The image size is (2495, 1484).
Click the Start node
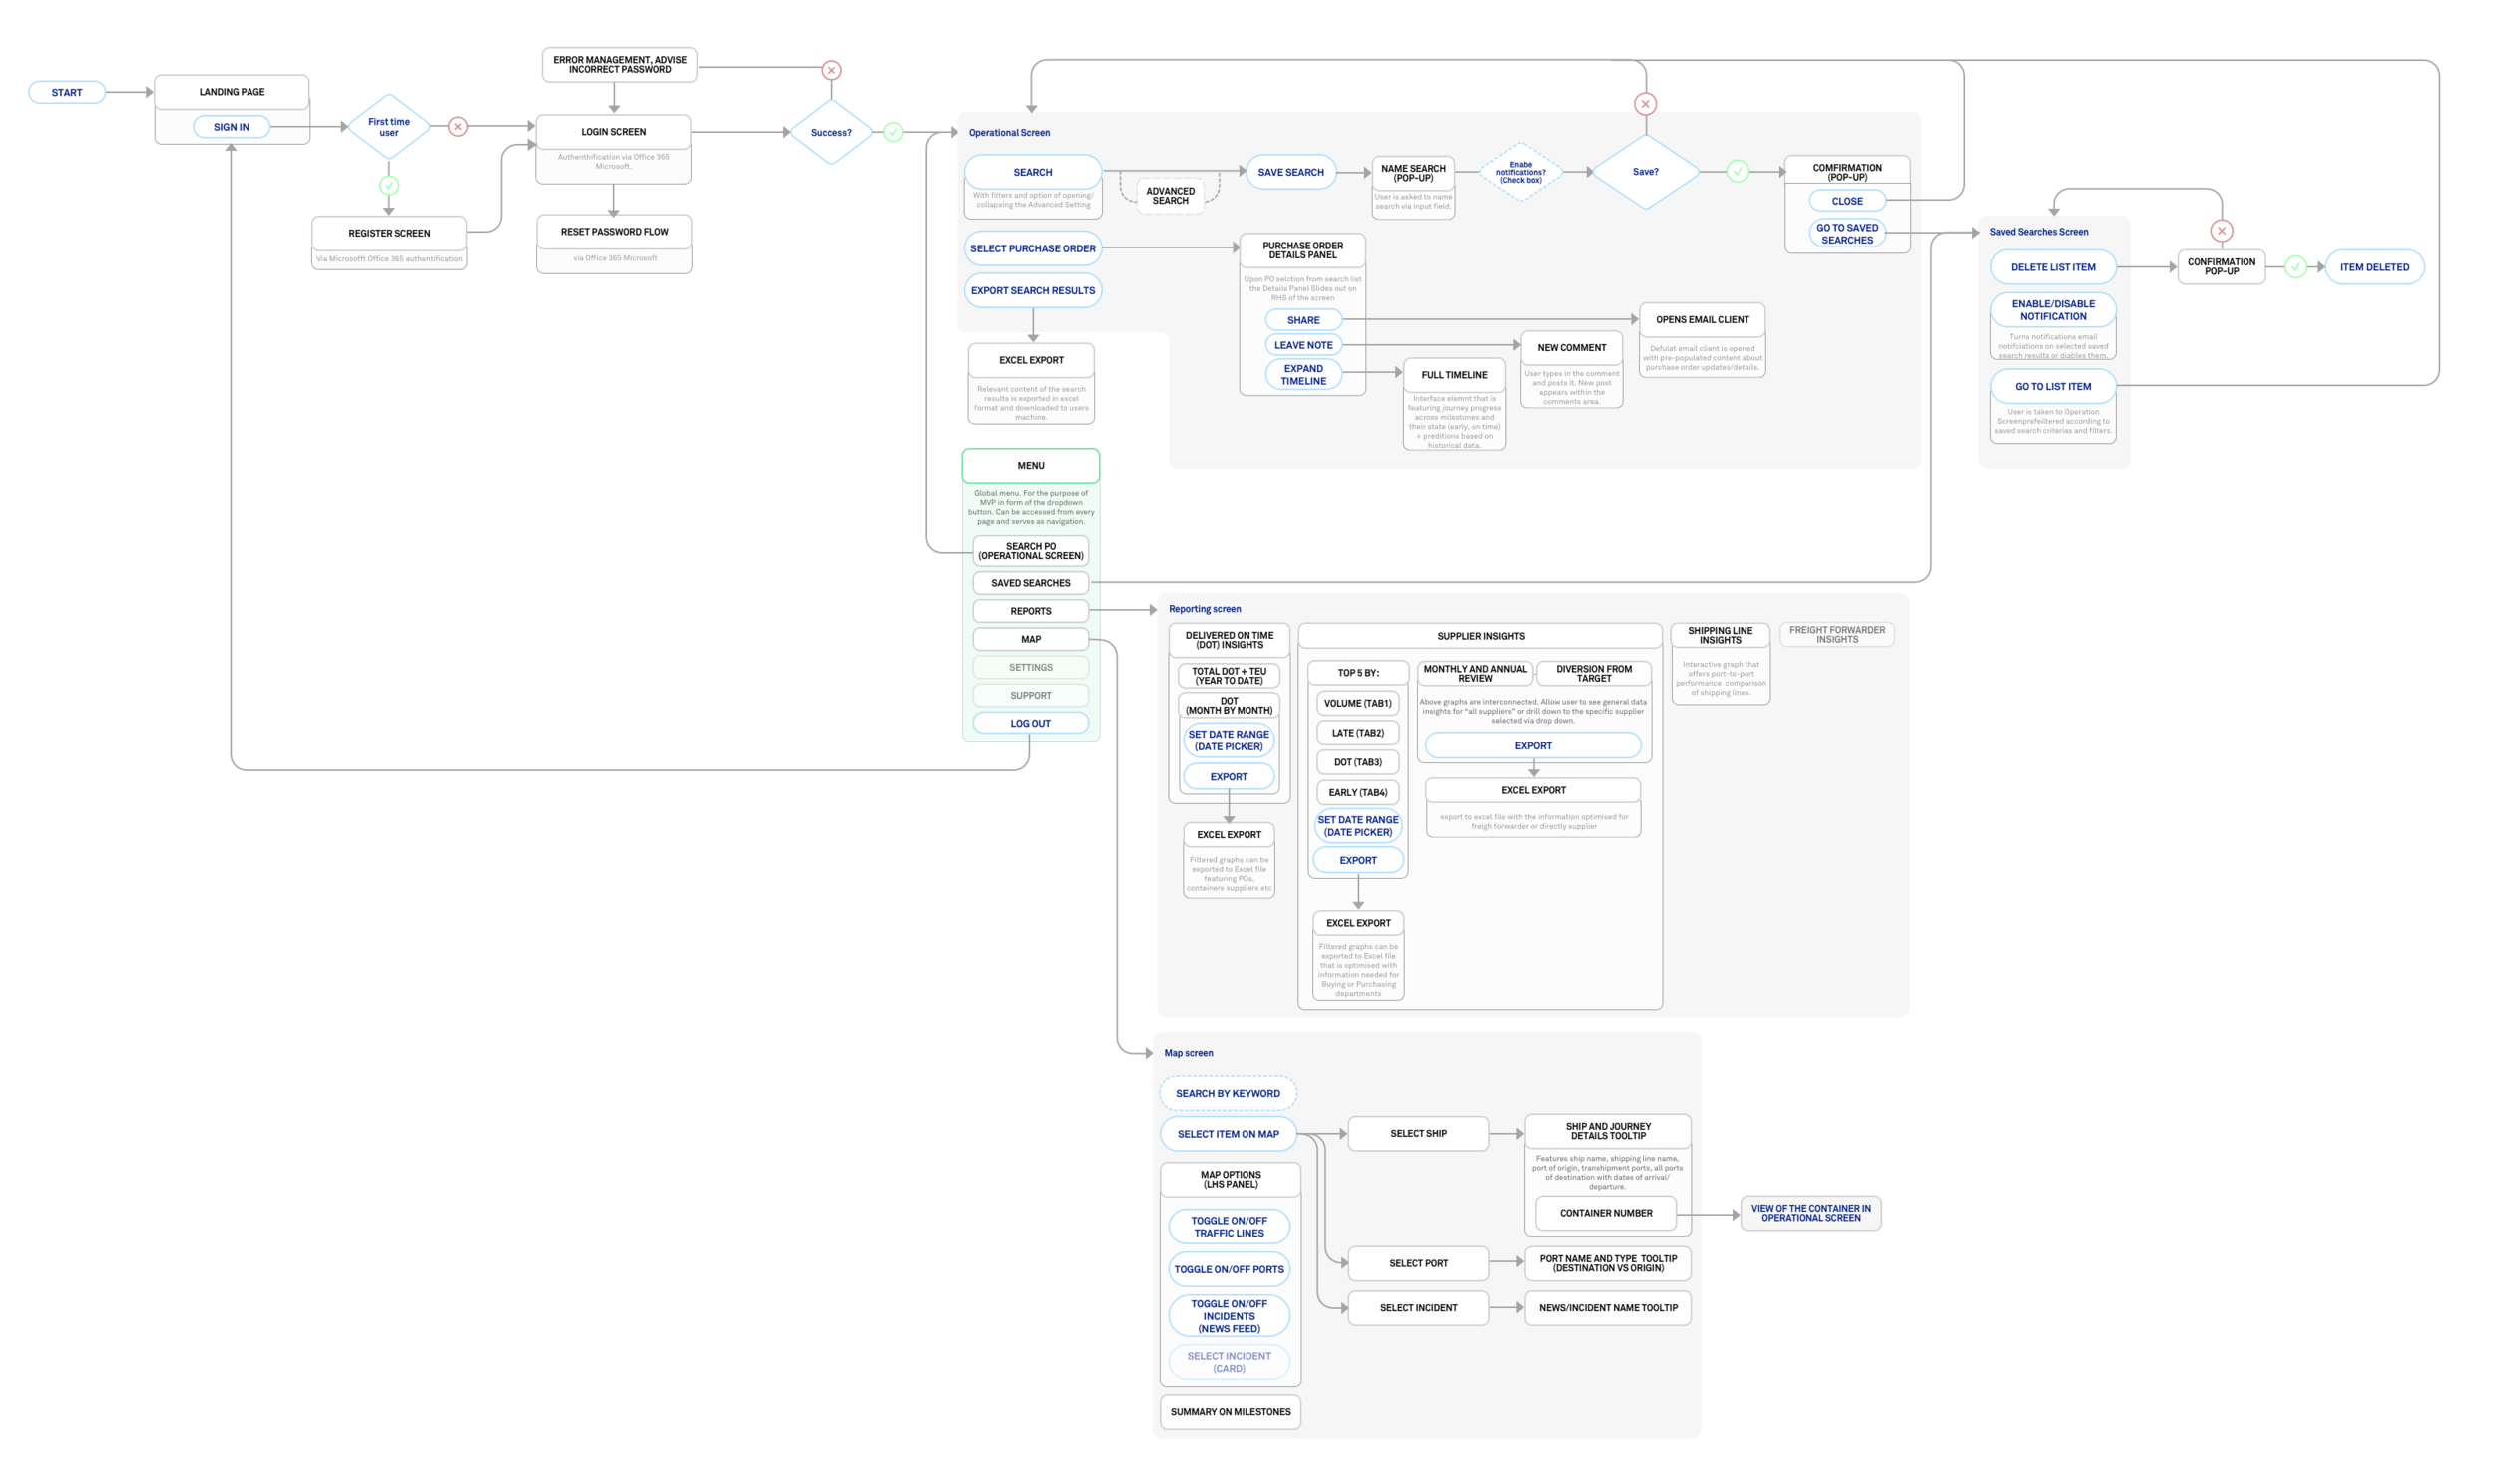point(67,92)
